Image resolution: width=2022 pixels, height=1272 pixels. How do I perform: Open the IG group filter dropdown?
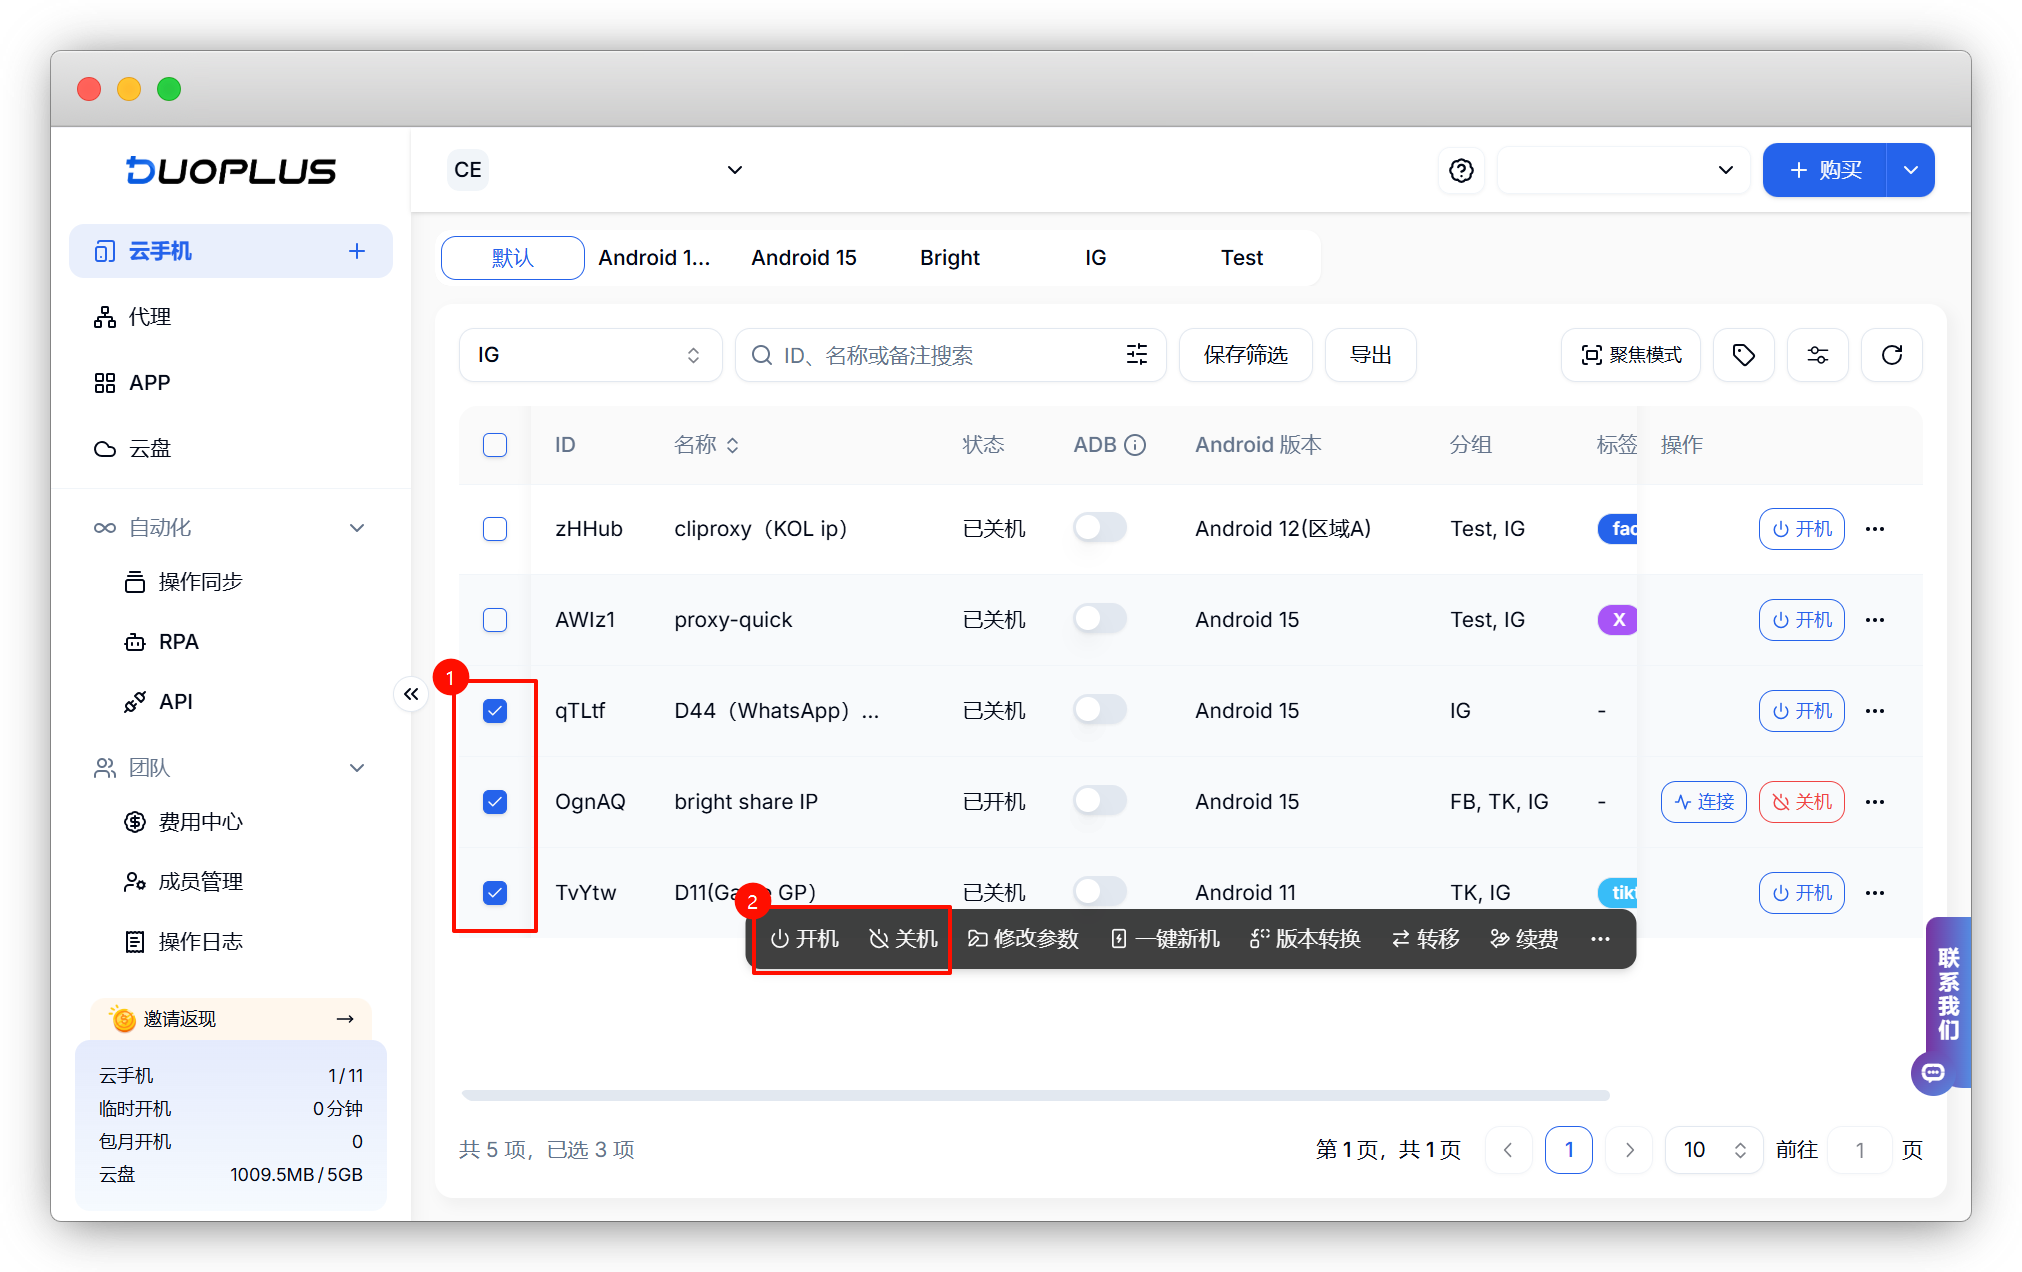click(590, 355)
